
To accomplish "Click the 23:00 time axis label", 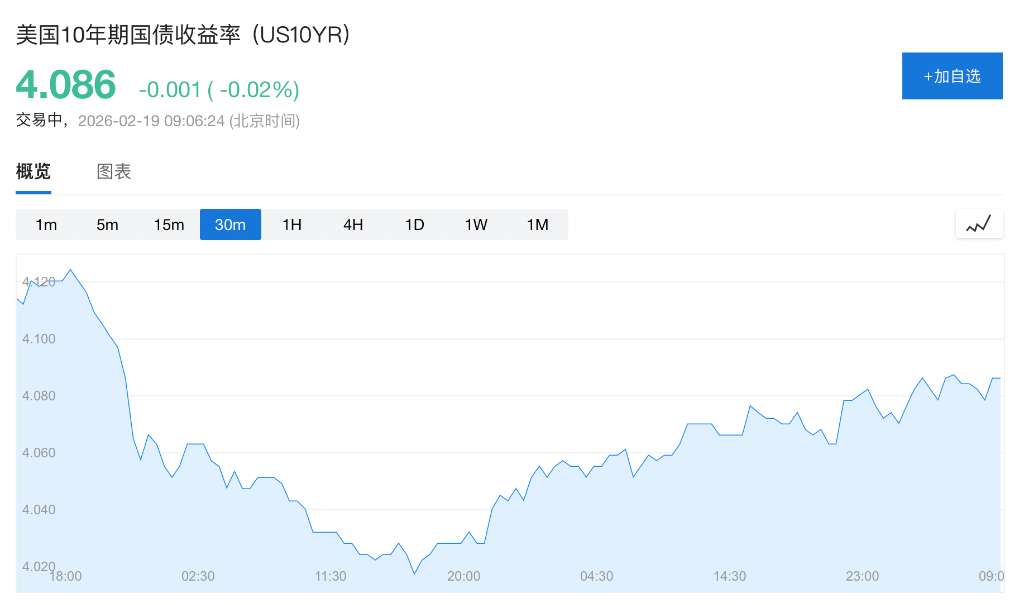I will (862, 576).
